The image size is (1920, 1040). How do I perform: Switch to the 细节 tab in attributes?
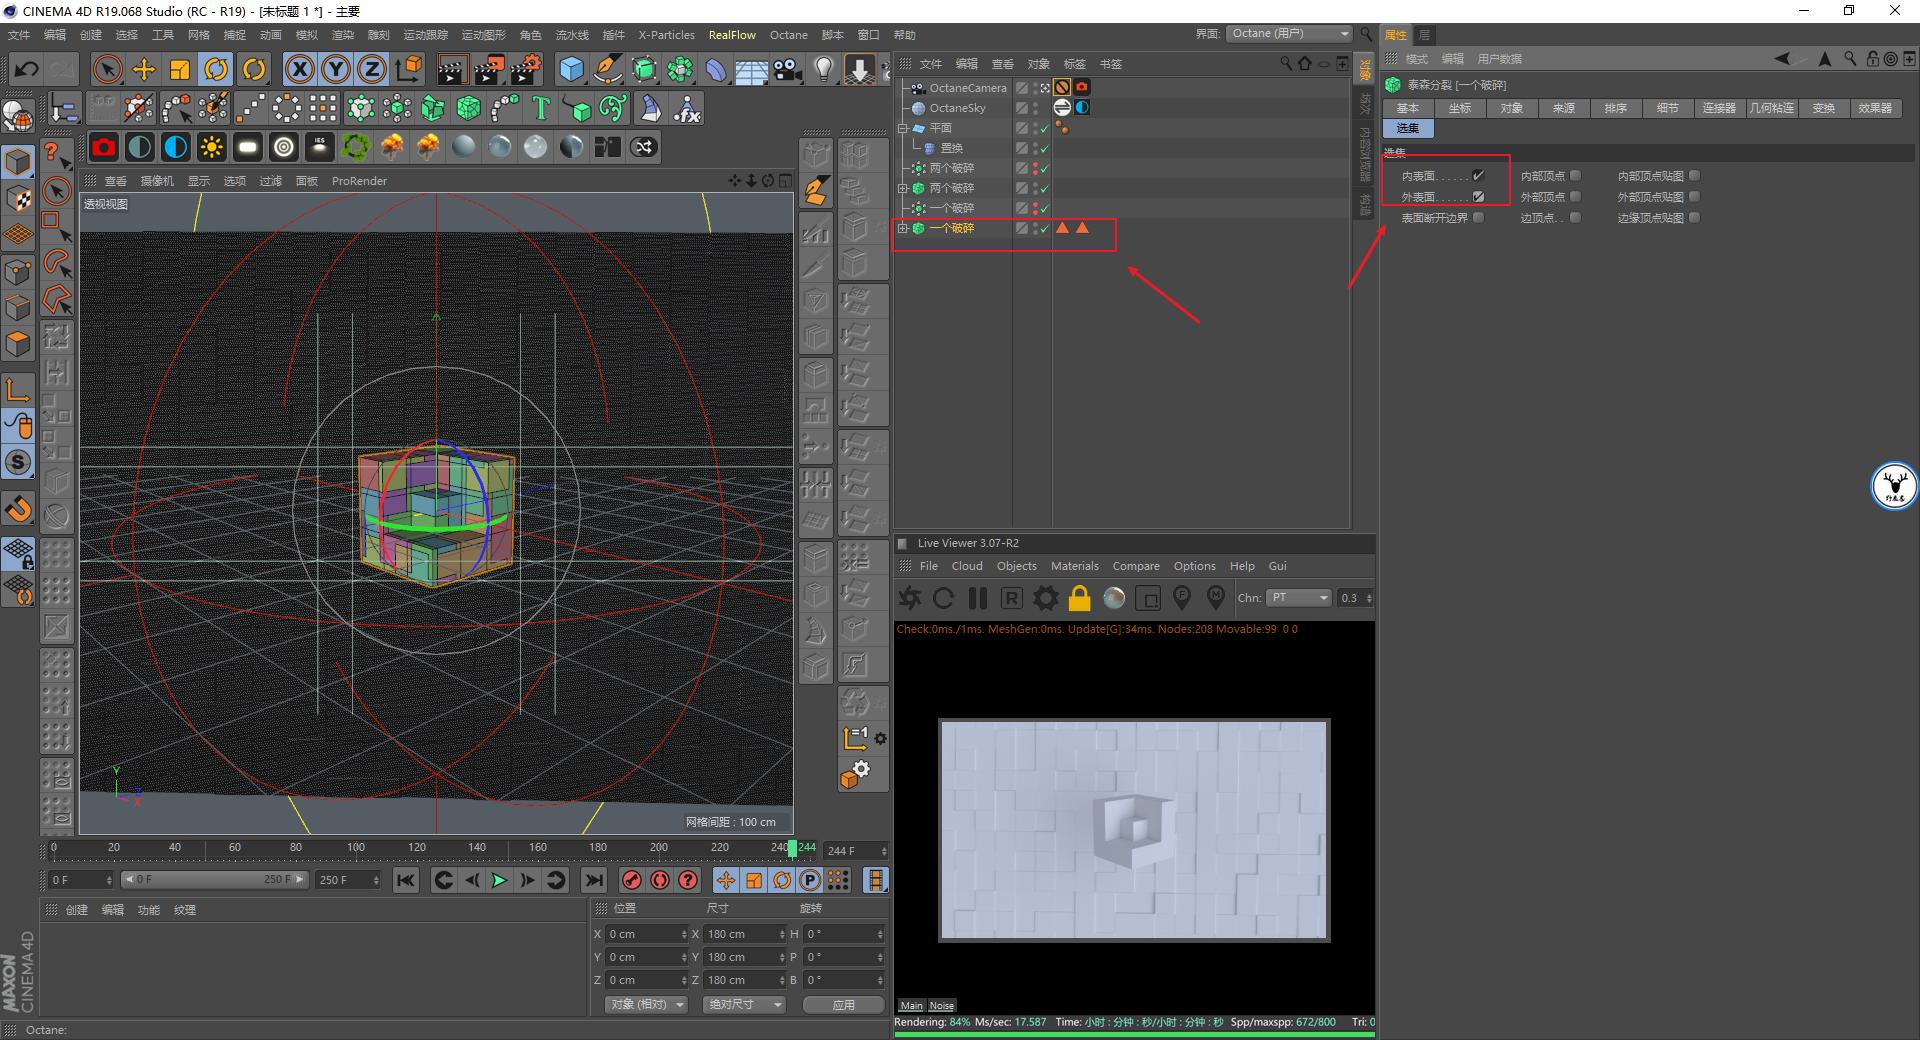click(1667, 108)
